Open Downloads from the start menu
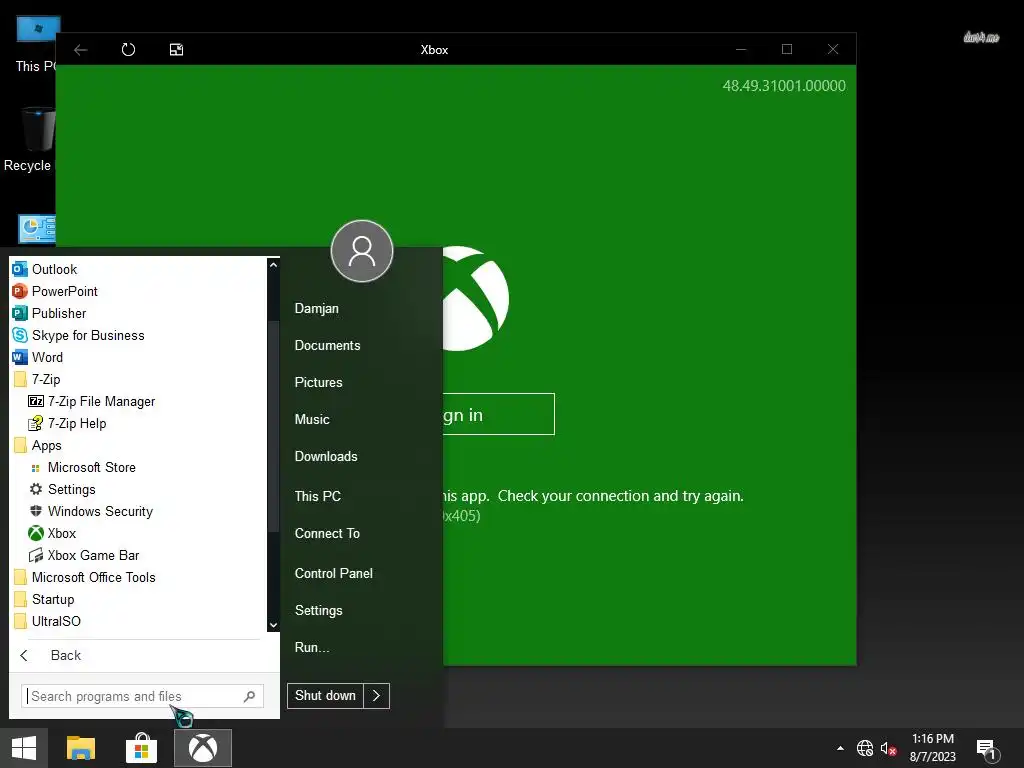The width and height of the screenshot is (1024, 768). (326, 456)
